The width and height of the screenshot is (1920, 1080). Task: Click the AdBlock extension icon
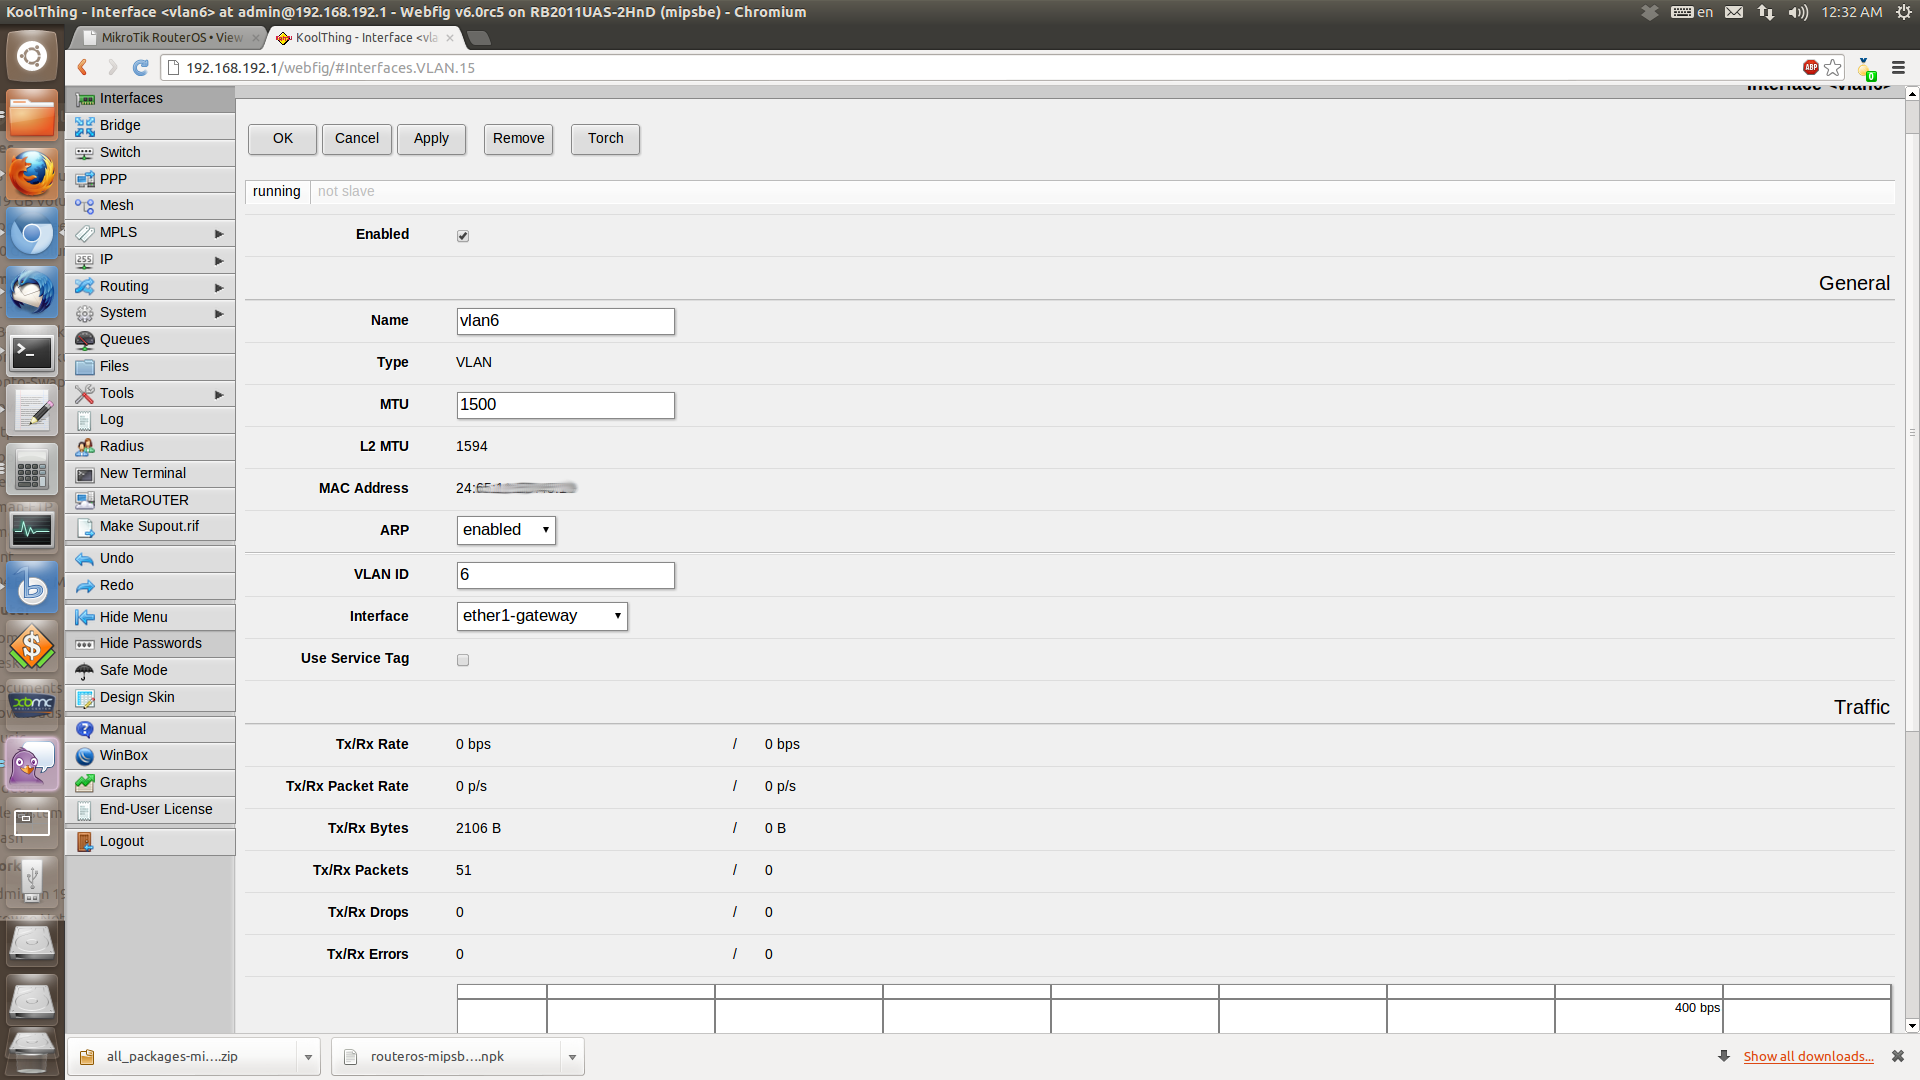pyautogui.click(x=1810, y=67)
